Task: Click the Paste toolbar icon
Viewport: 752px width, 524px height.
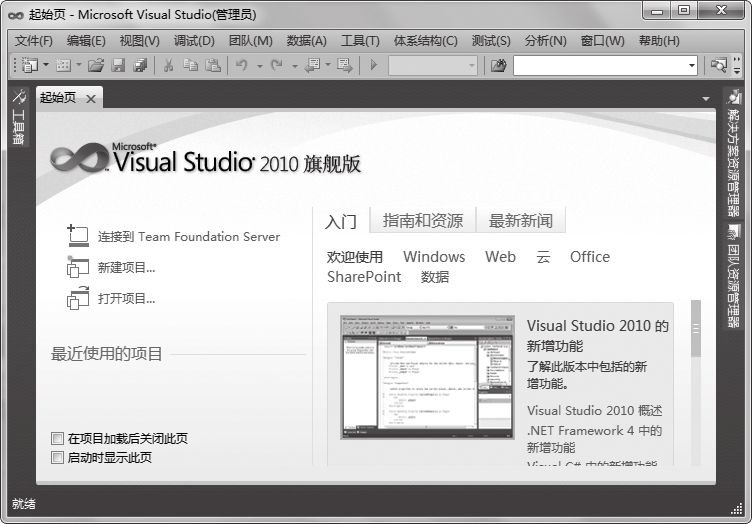Action: pyautogui.click(x=213, y=65)
